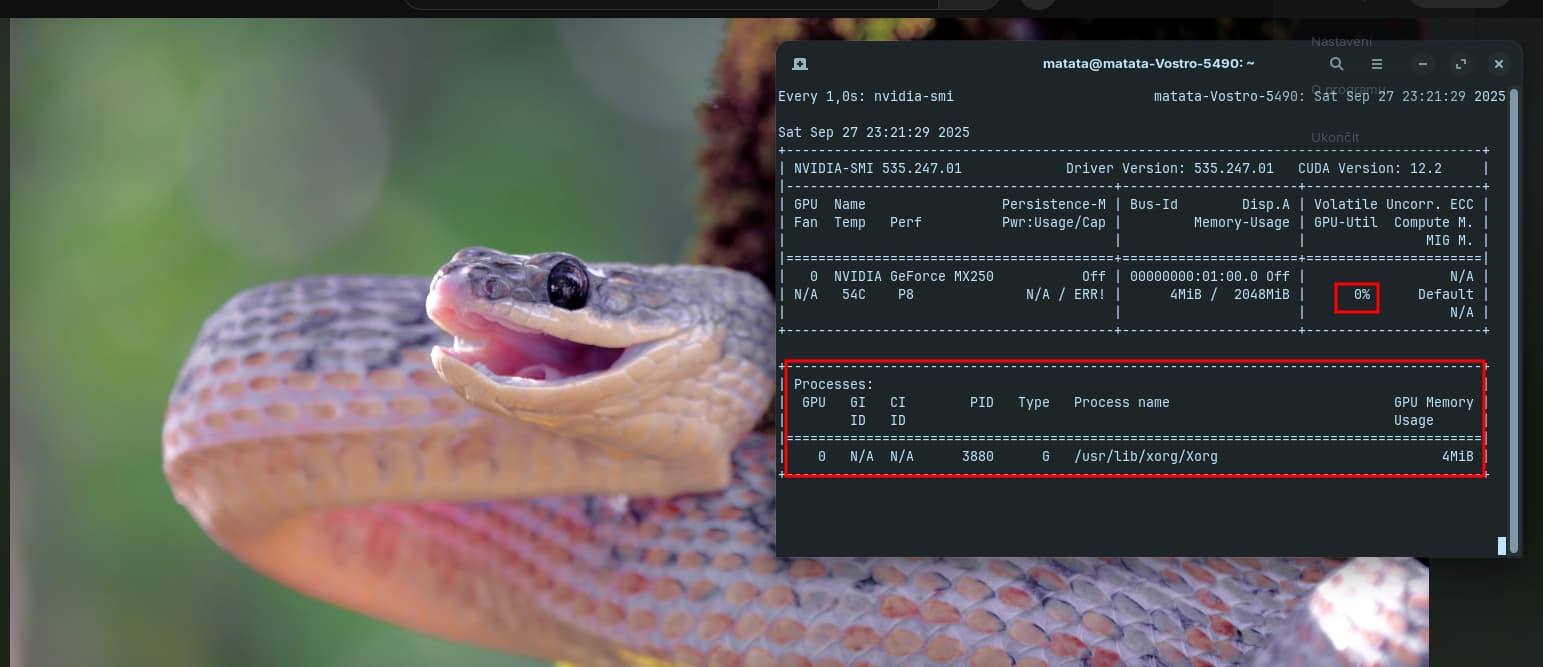Close the terminal window

point(1498,64)
